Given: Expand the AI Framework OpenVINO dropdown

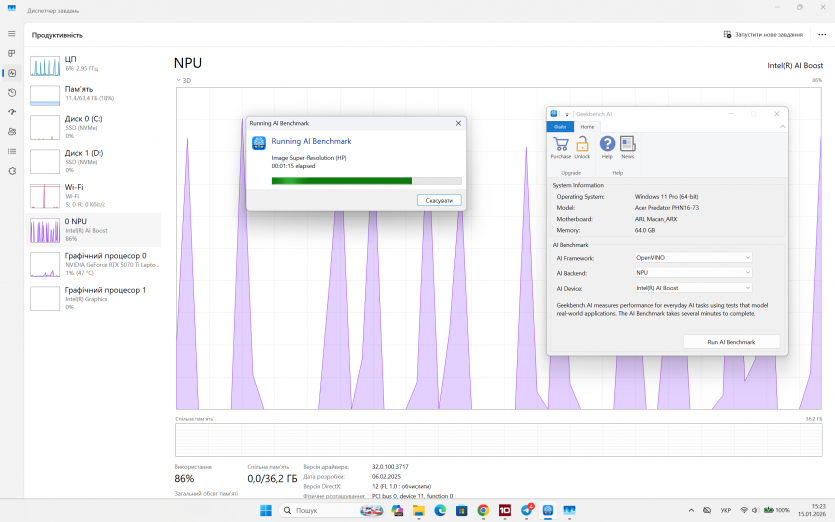Looking at the screenshot, I should [693, 258].
